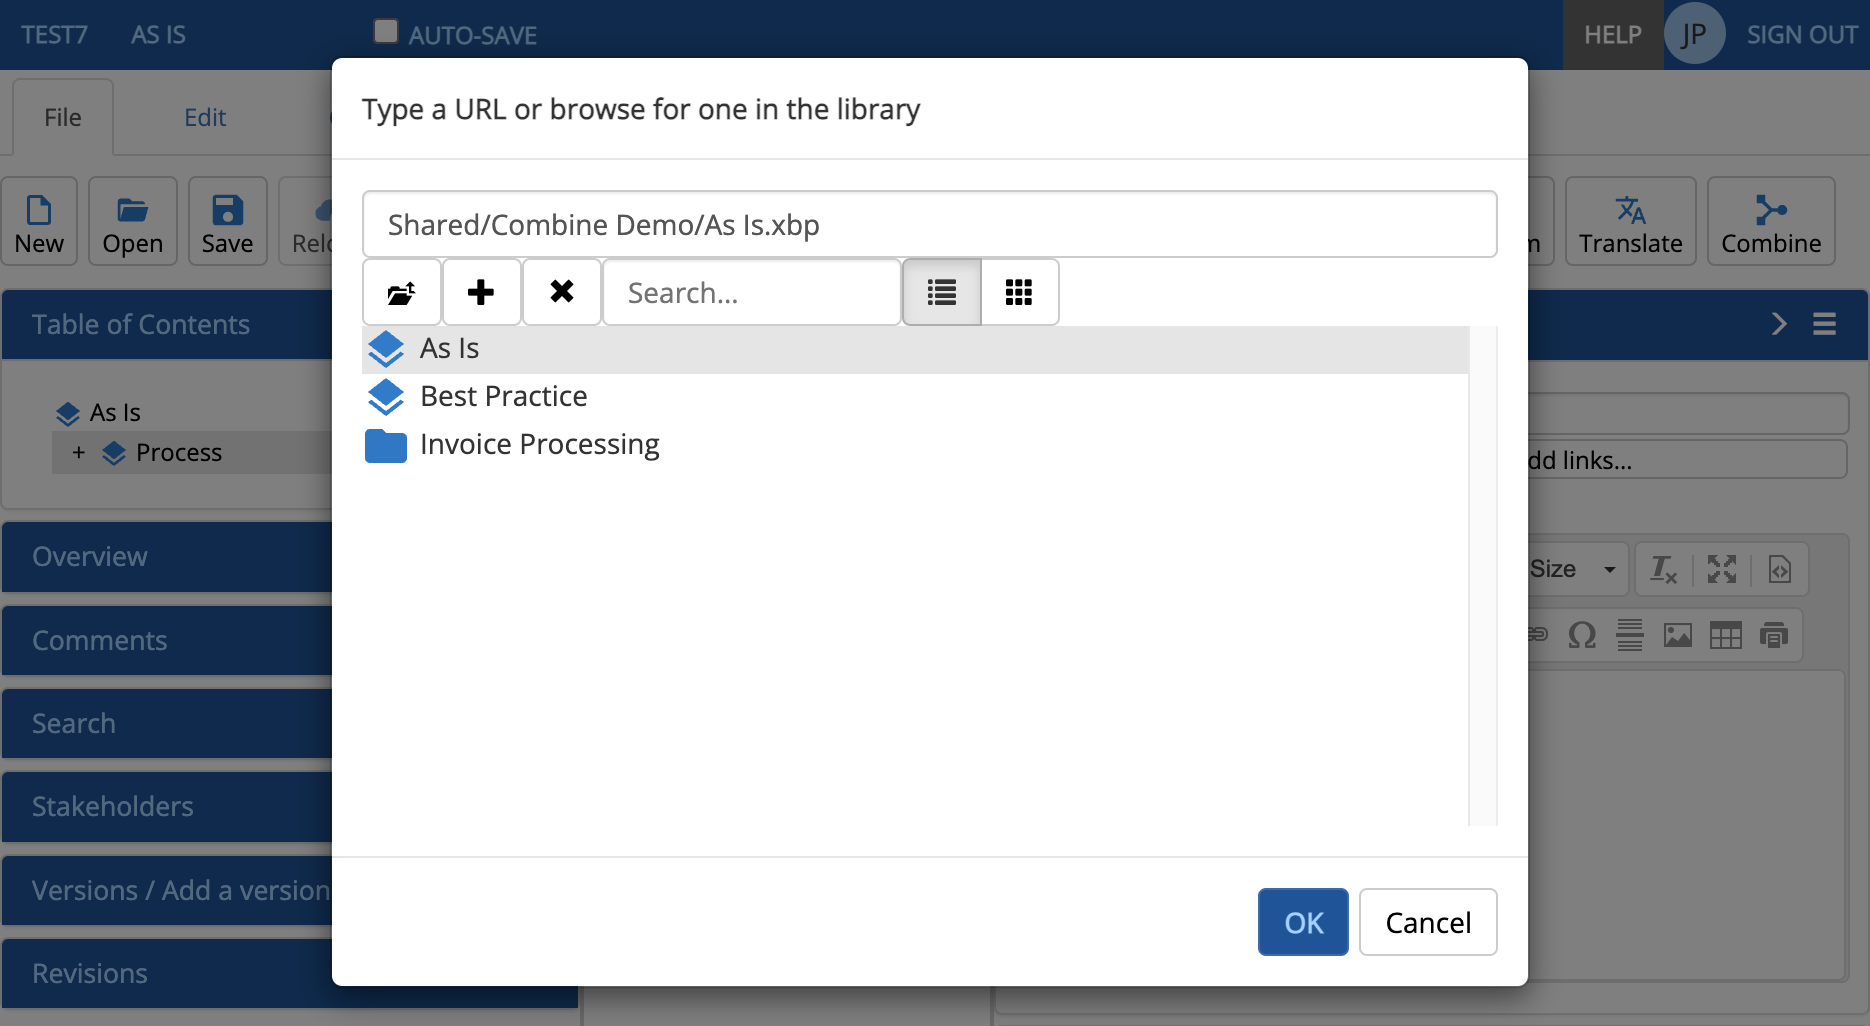Select the File tab
This screenshot has height=1026, width=1870.
coord(62,118)
